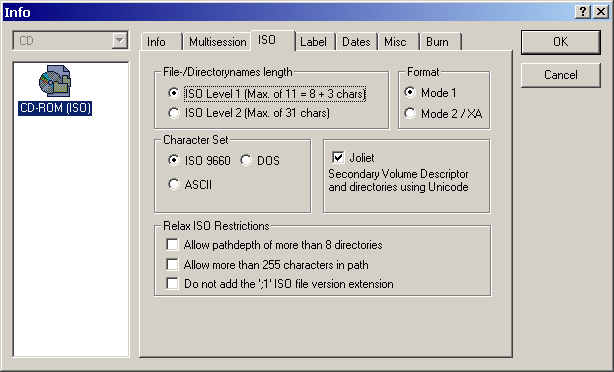Image resolution: width=614 pixels, height=372 pixels.
Task: Close the Info dialog window
Action: point(601,12)
